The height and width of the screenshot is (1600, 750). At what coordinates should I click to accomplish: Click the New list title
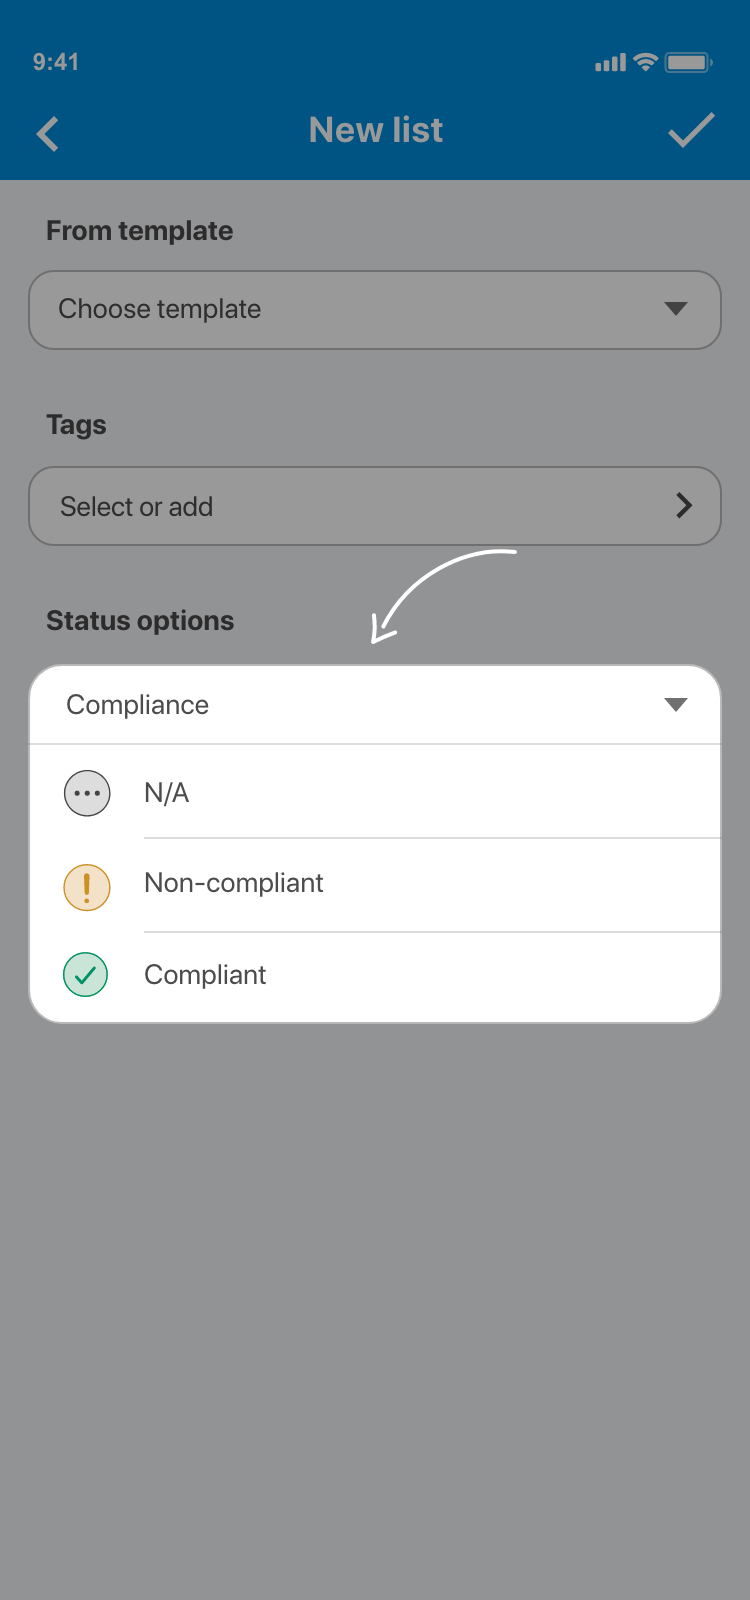(x=376, y=130)
